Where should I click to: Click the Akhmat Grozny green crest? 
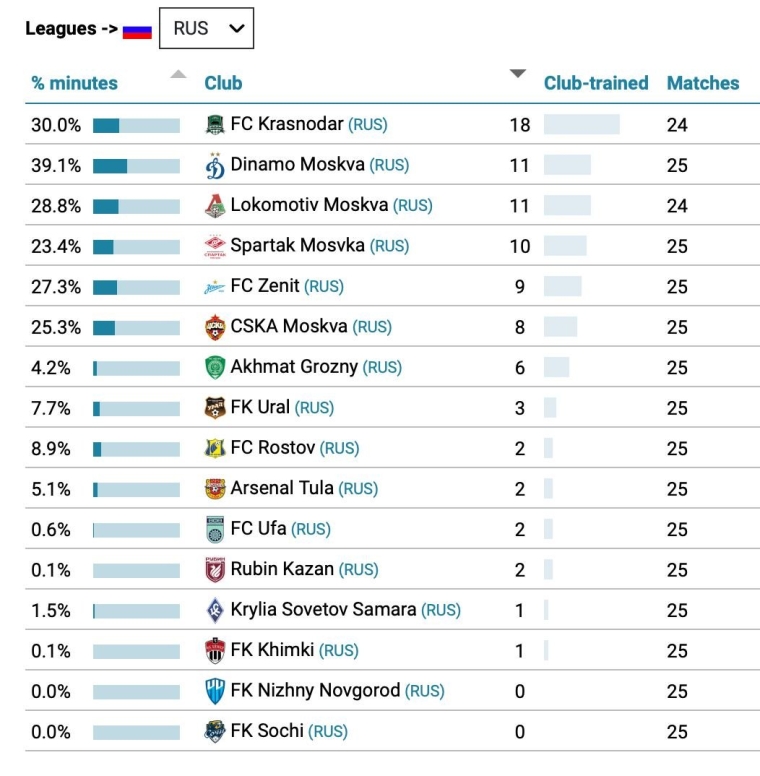point(215,368)
